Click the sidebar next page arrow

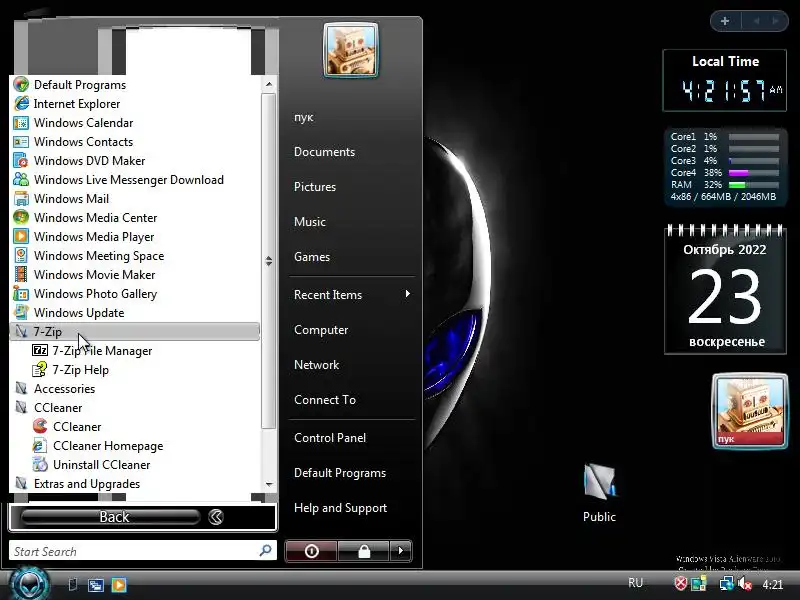tap(775, 21)
